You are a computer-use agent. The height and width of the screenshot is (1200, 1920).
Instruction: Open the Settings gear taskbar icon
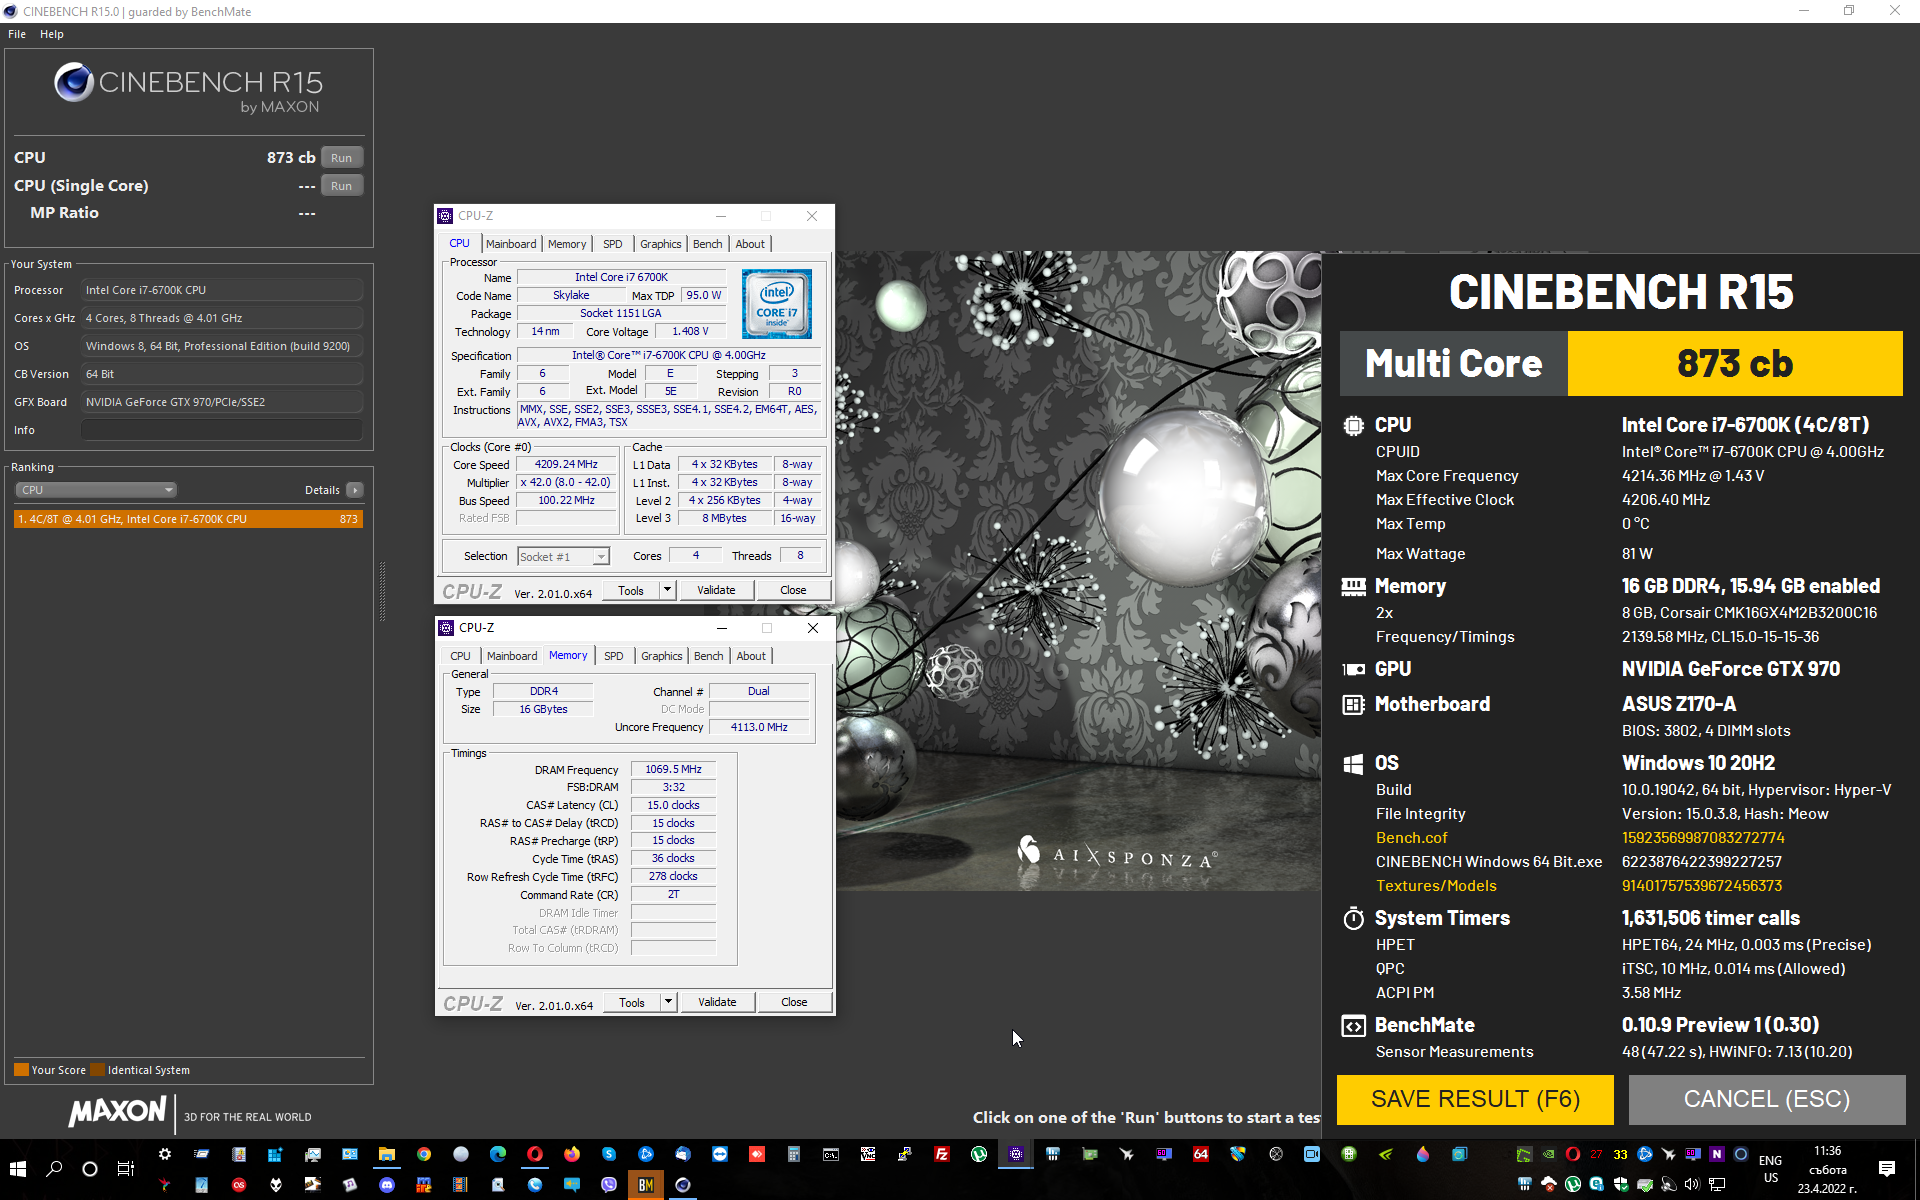pyautogui.click(x=165, y=1154)
